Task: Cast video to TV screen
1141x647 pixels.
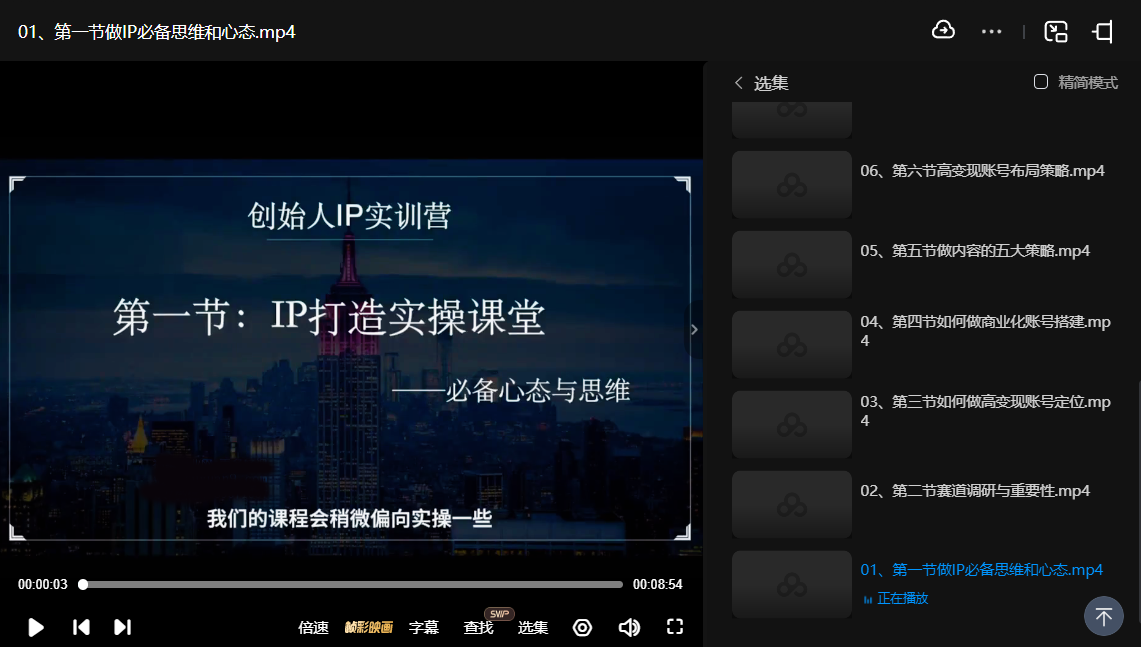Action: pos(1102,31)
